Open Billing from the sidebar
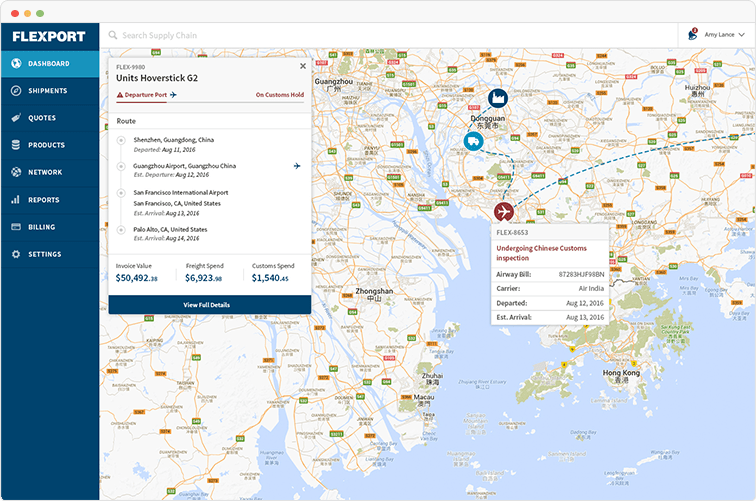The image size is (756, 501). [50, 227]
